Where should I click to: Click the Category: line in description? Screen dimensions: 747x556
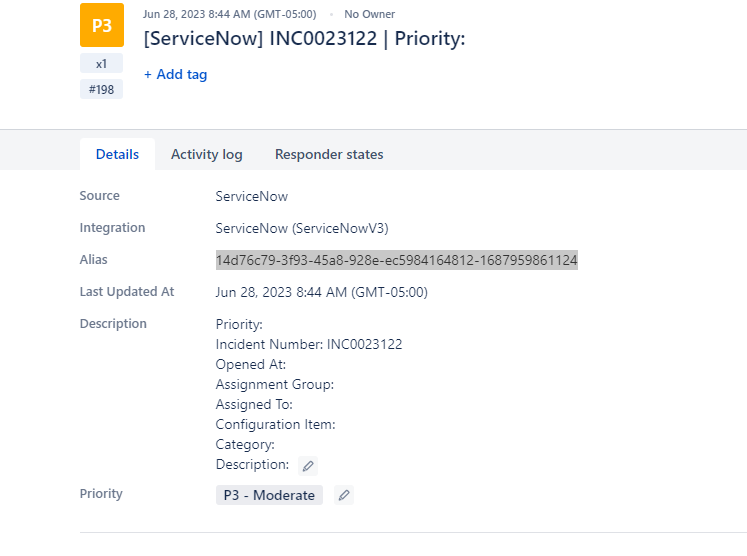(x=245, y=444)
